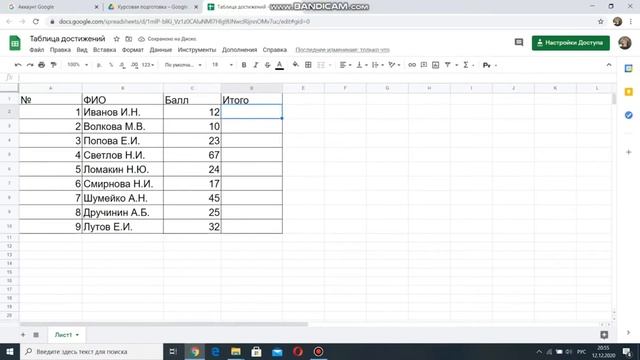Open Keep in side panel
640x360 pixels.
point(629,92)
